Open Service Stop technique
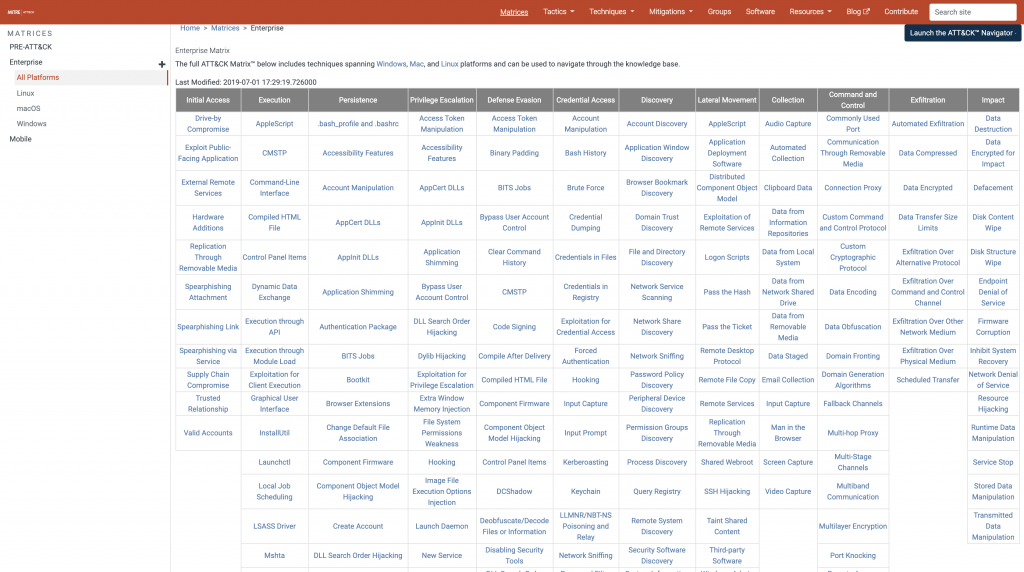This screenshot has width=1024, height=572. (993, 462)
